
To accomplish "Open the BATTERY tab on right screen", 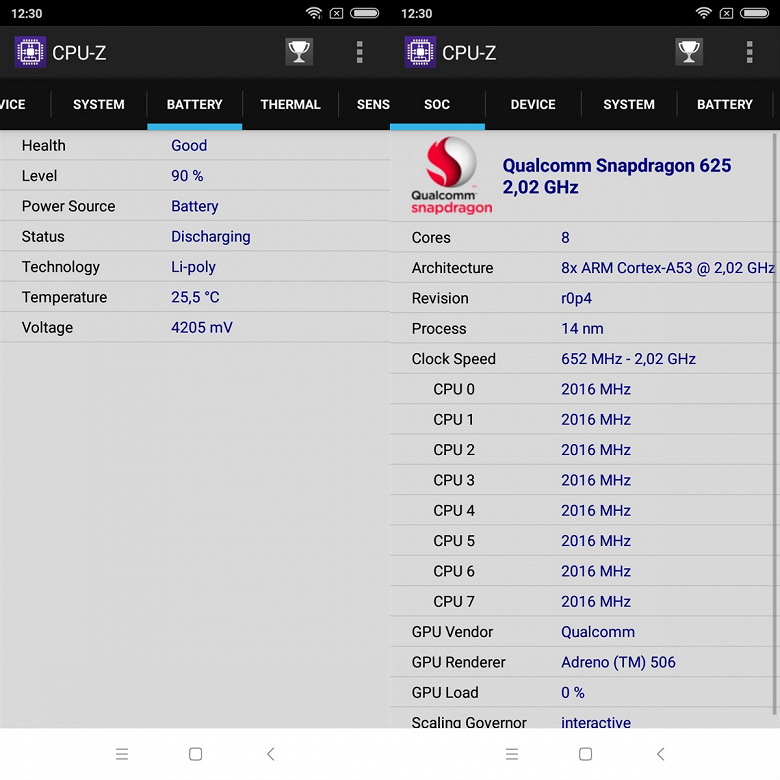I will click(x=724, y=104).
